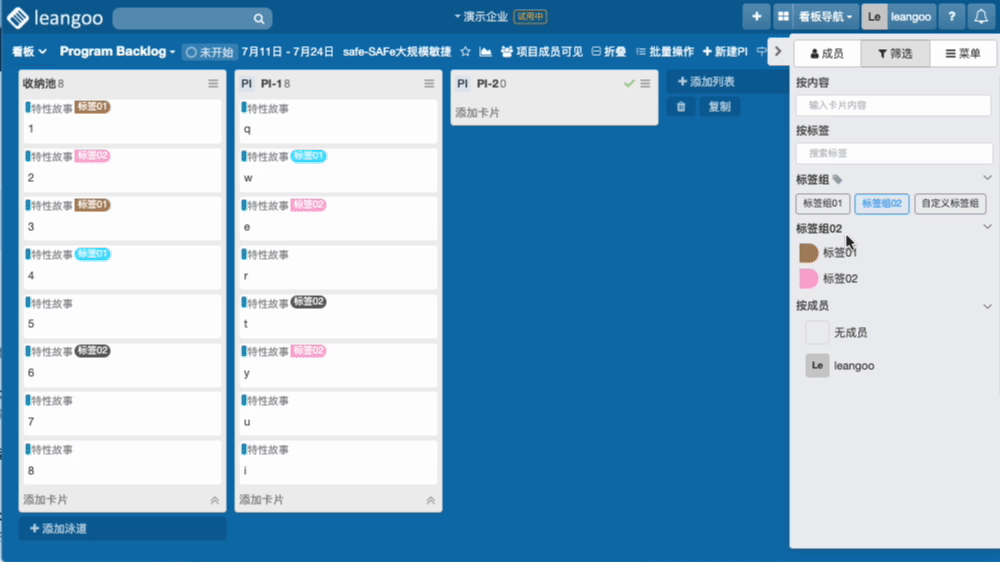Toggle the 标签组01 filter group
This screenshot has height=562, width=1000.
click(822, 204)
